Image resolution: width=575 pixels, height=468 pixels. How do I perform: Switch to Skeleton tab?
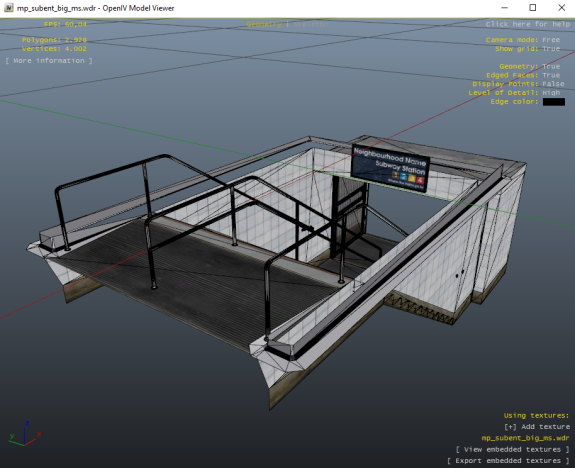(x=311, y=25)
